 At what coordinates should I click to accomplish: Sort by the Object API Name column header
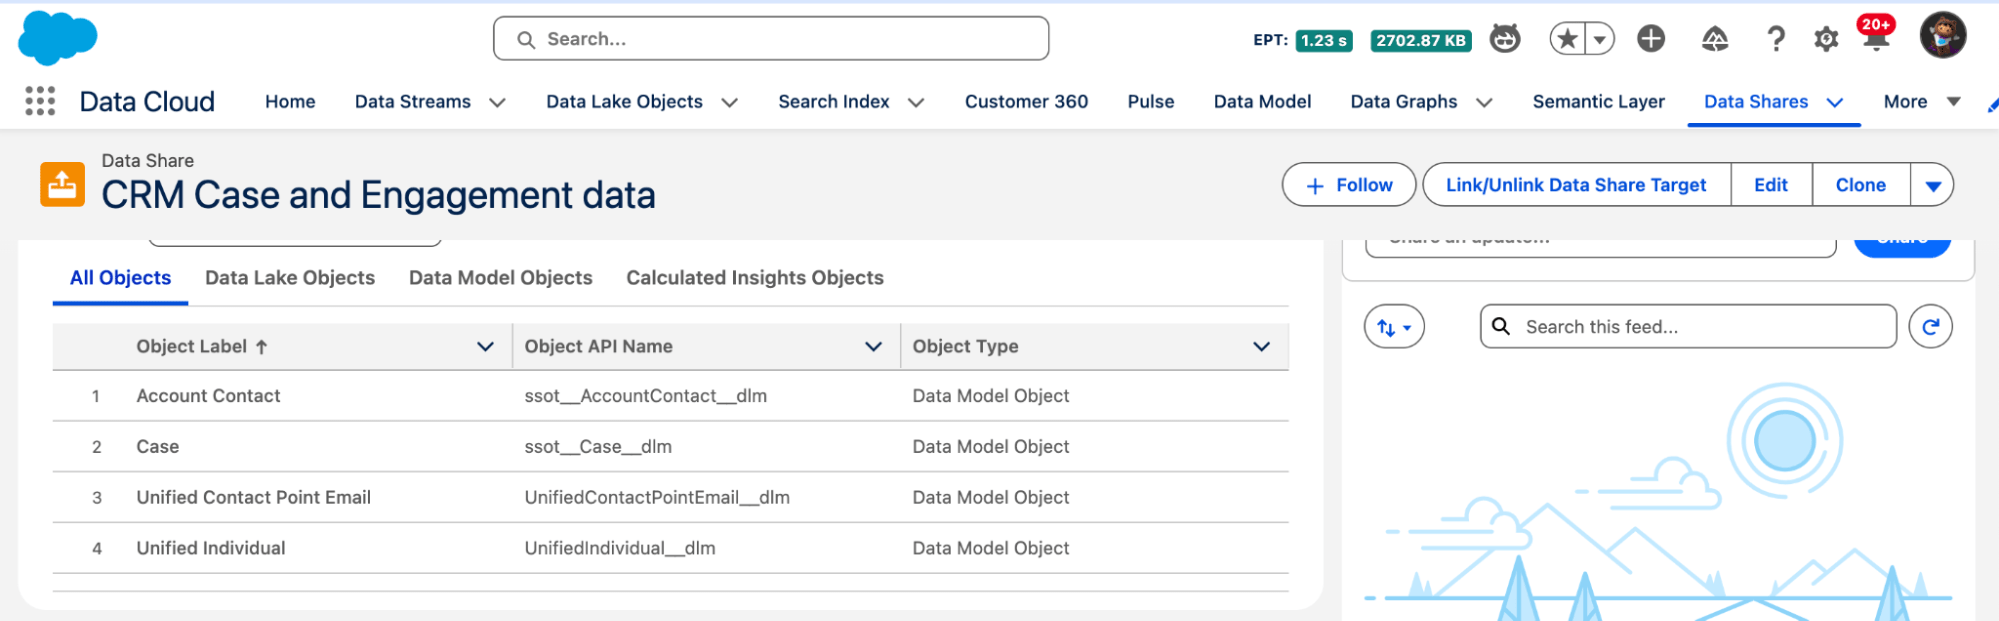[x=598, y=346]
